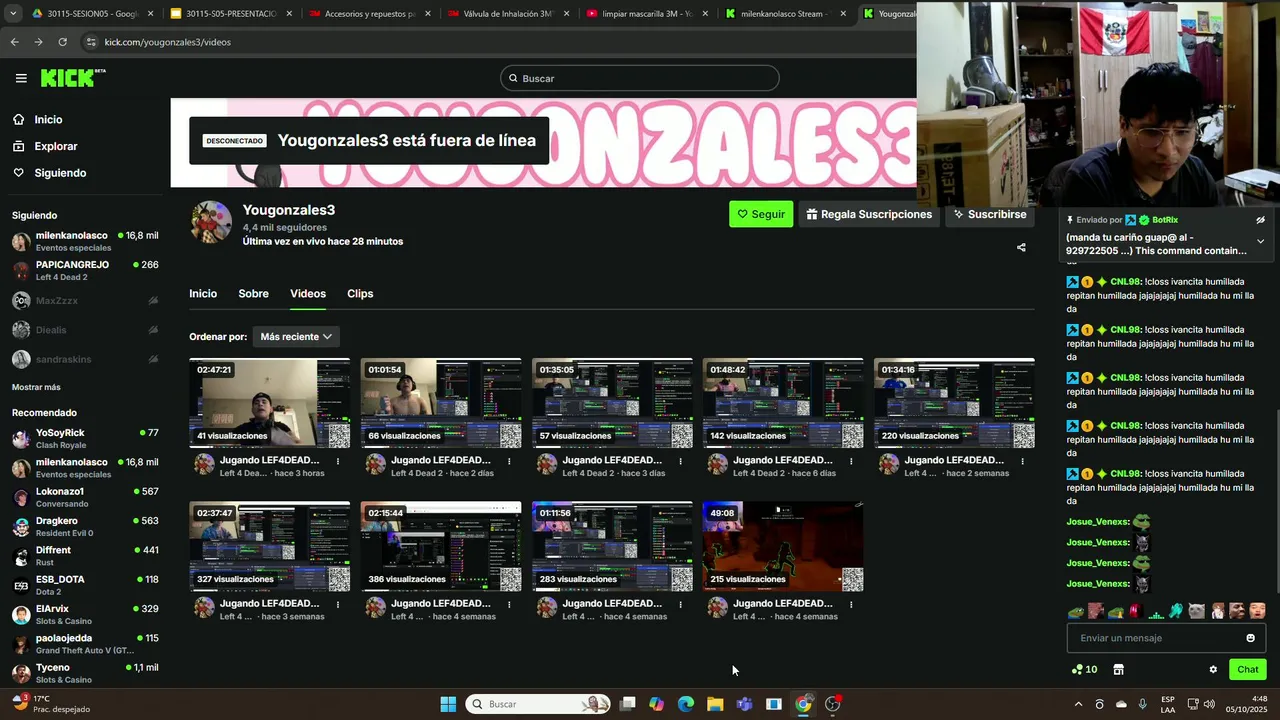Share the Yougonzales3 channel via share icon
Image resolution: width=1280 pixels, height=720 pixels.
pos(1021,247)
